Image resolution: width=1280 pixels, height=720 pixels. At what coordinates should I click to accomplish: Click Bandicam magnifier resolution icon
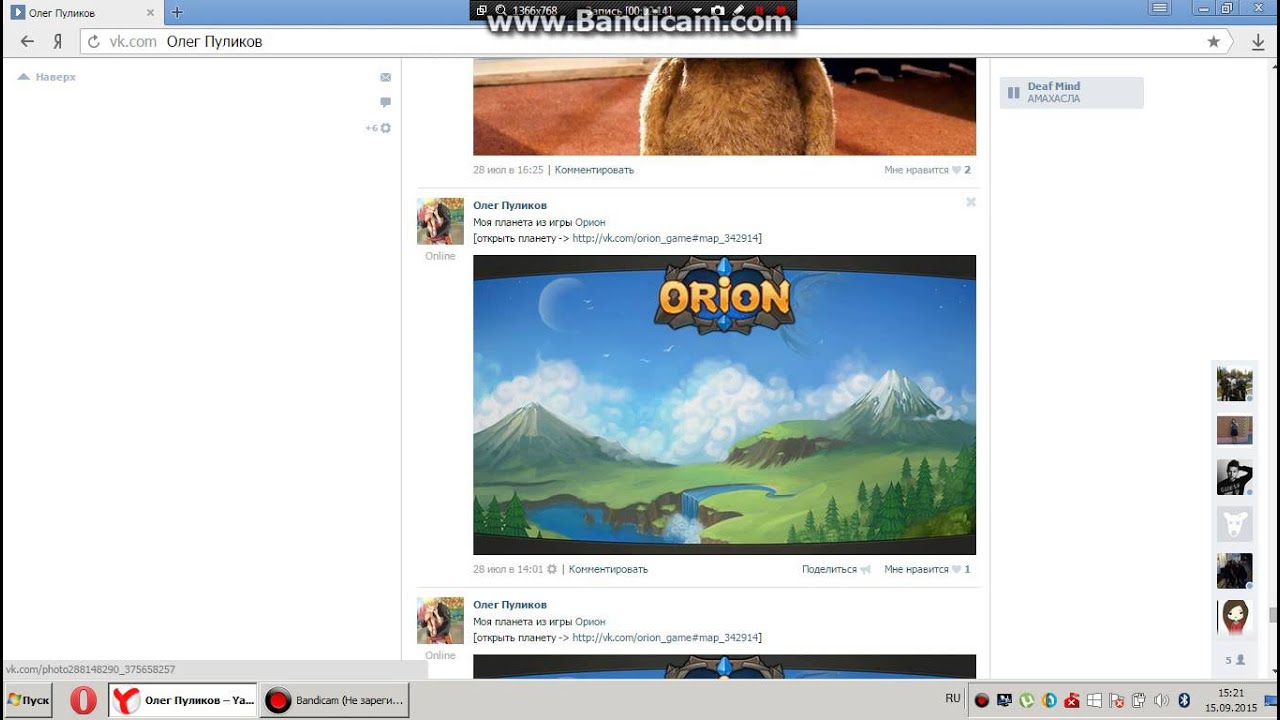point(500,10)
